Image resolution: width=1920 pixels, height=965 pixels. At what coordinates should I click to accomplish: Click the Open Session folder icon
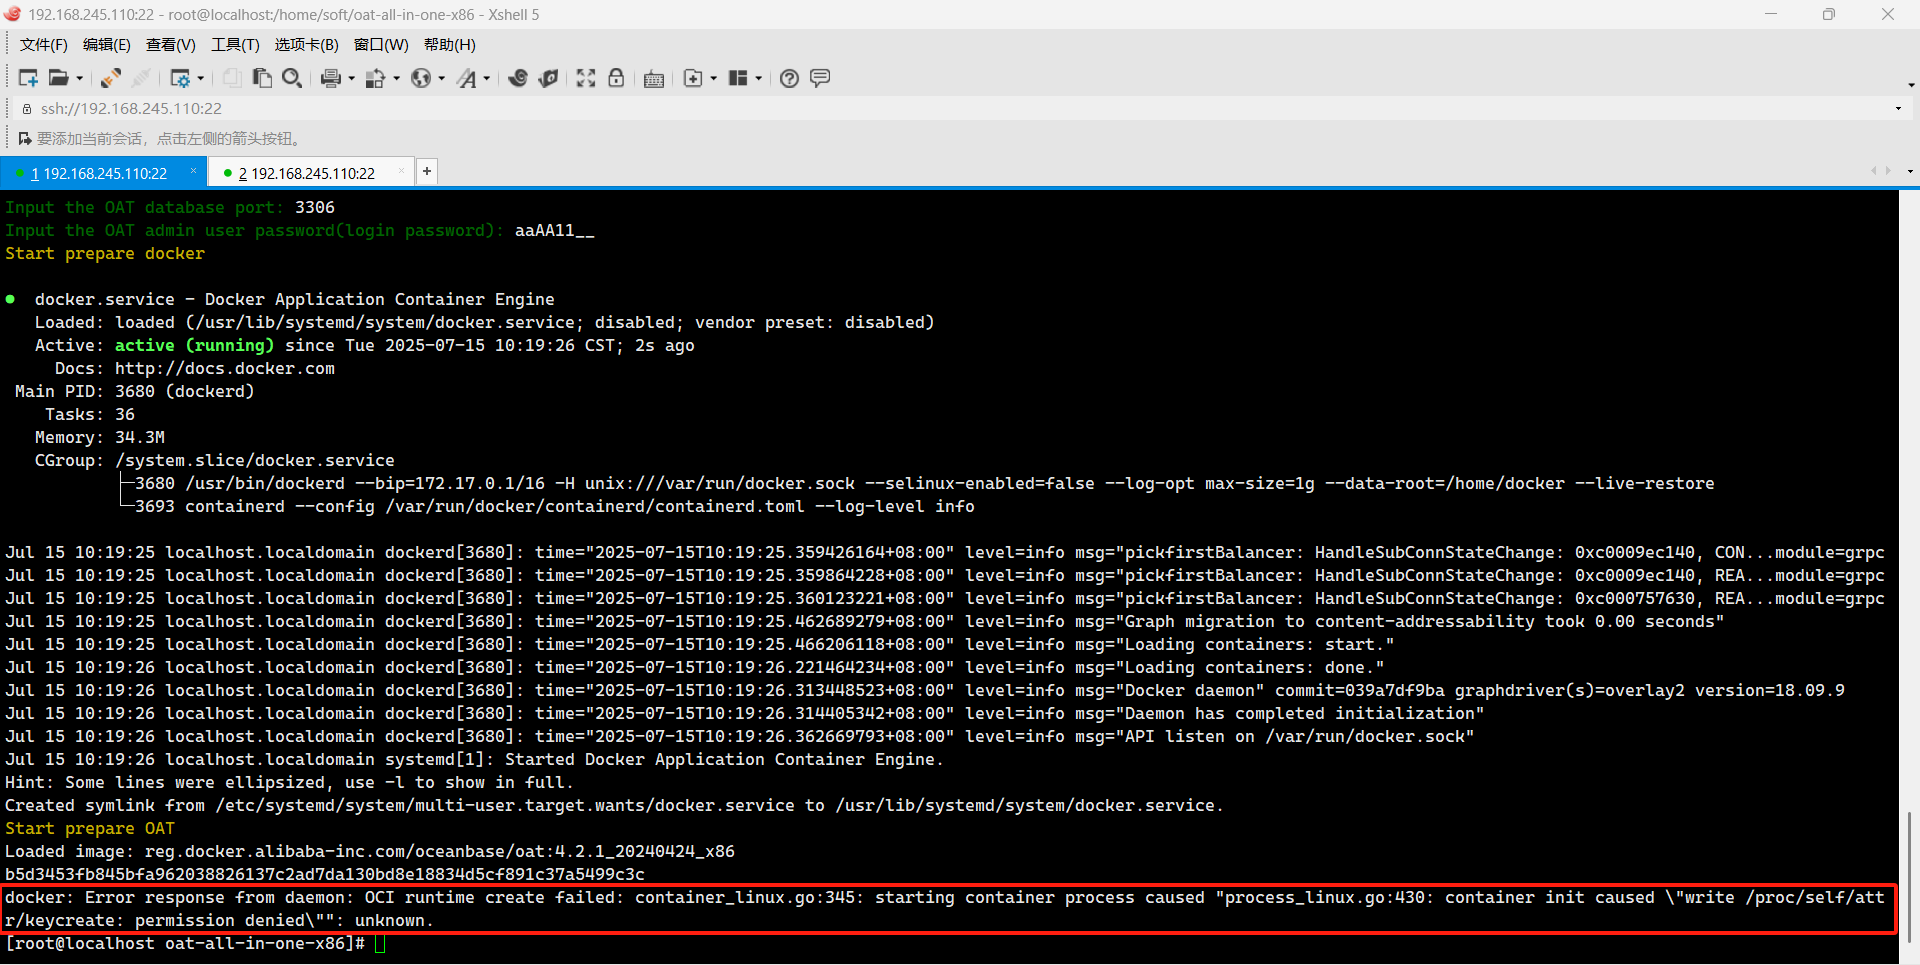[59, 78]
